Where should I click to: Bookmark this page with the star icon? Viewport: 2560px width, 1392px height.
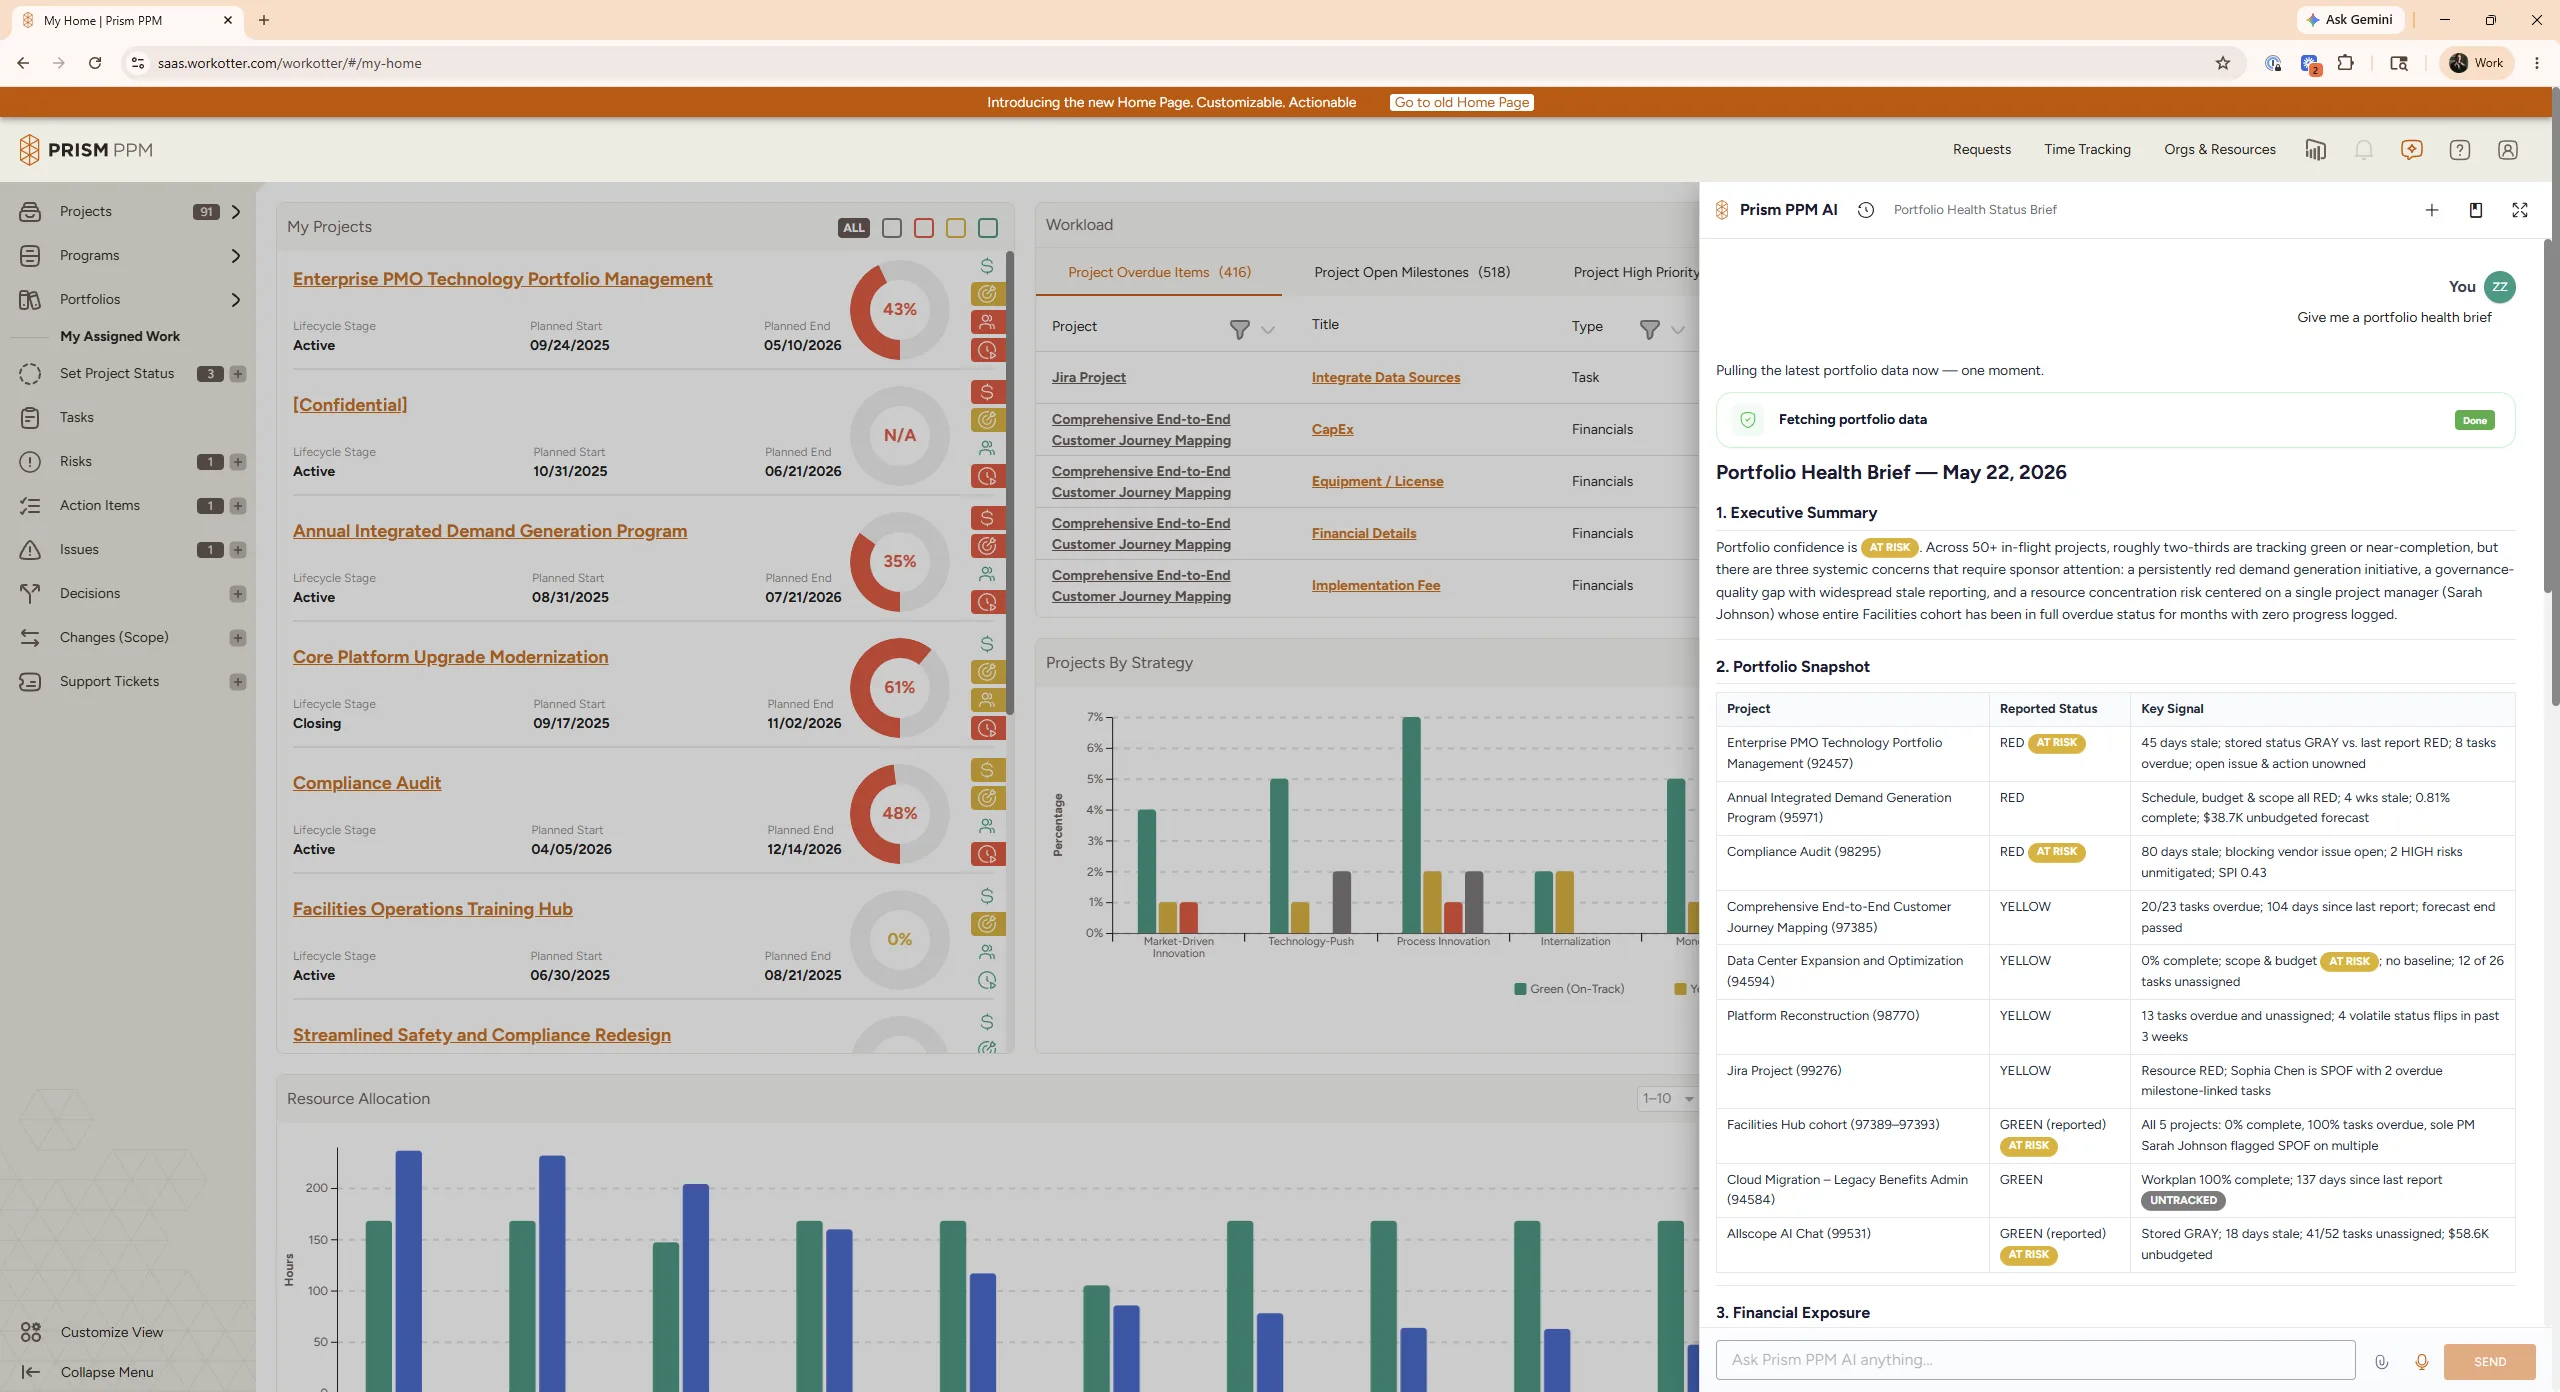(2222, 63)
